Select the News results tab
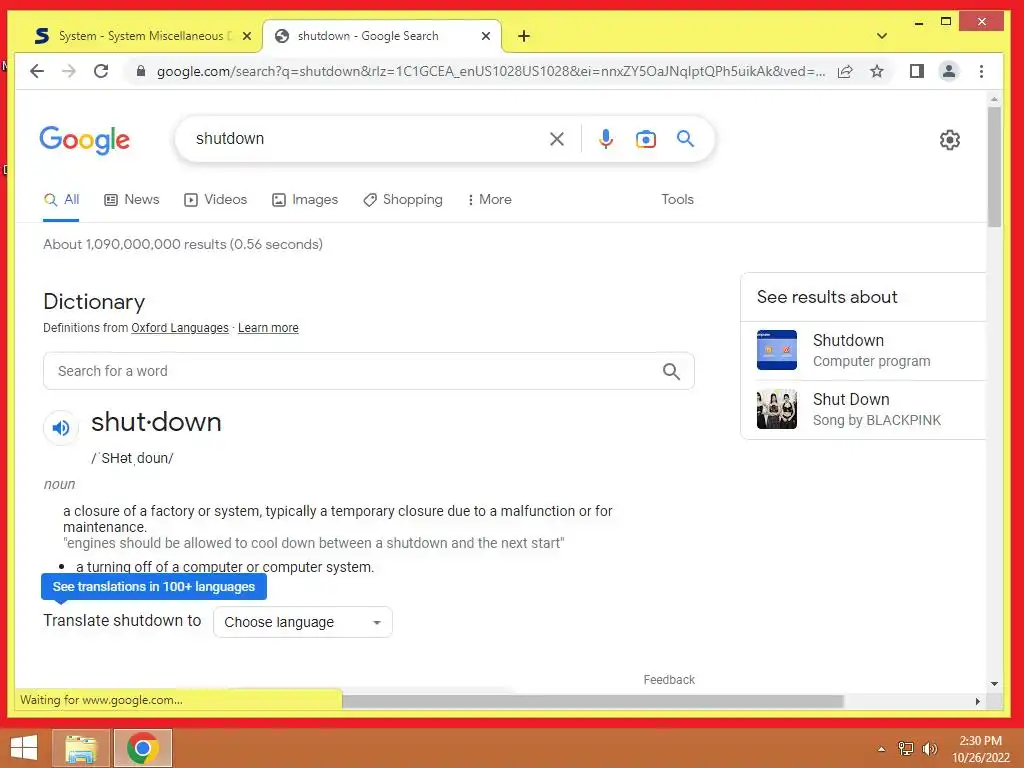The image size is (1024, 768). pos(132,200)
